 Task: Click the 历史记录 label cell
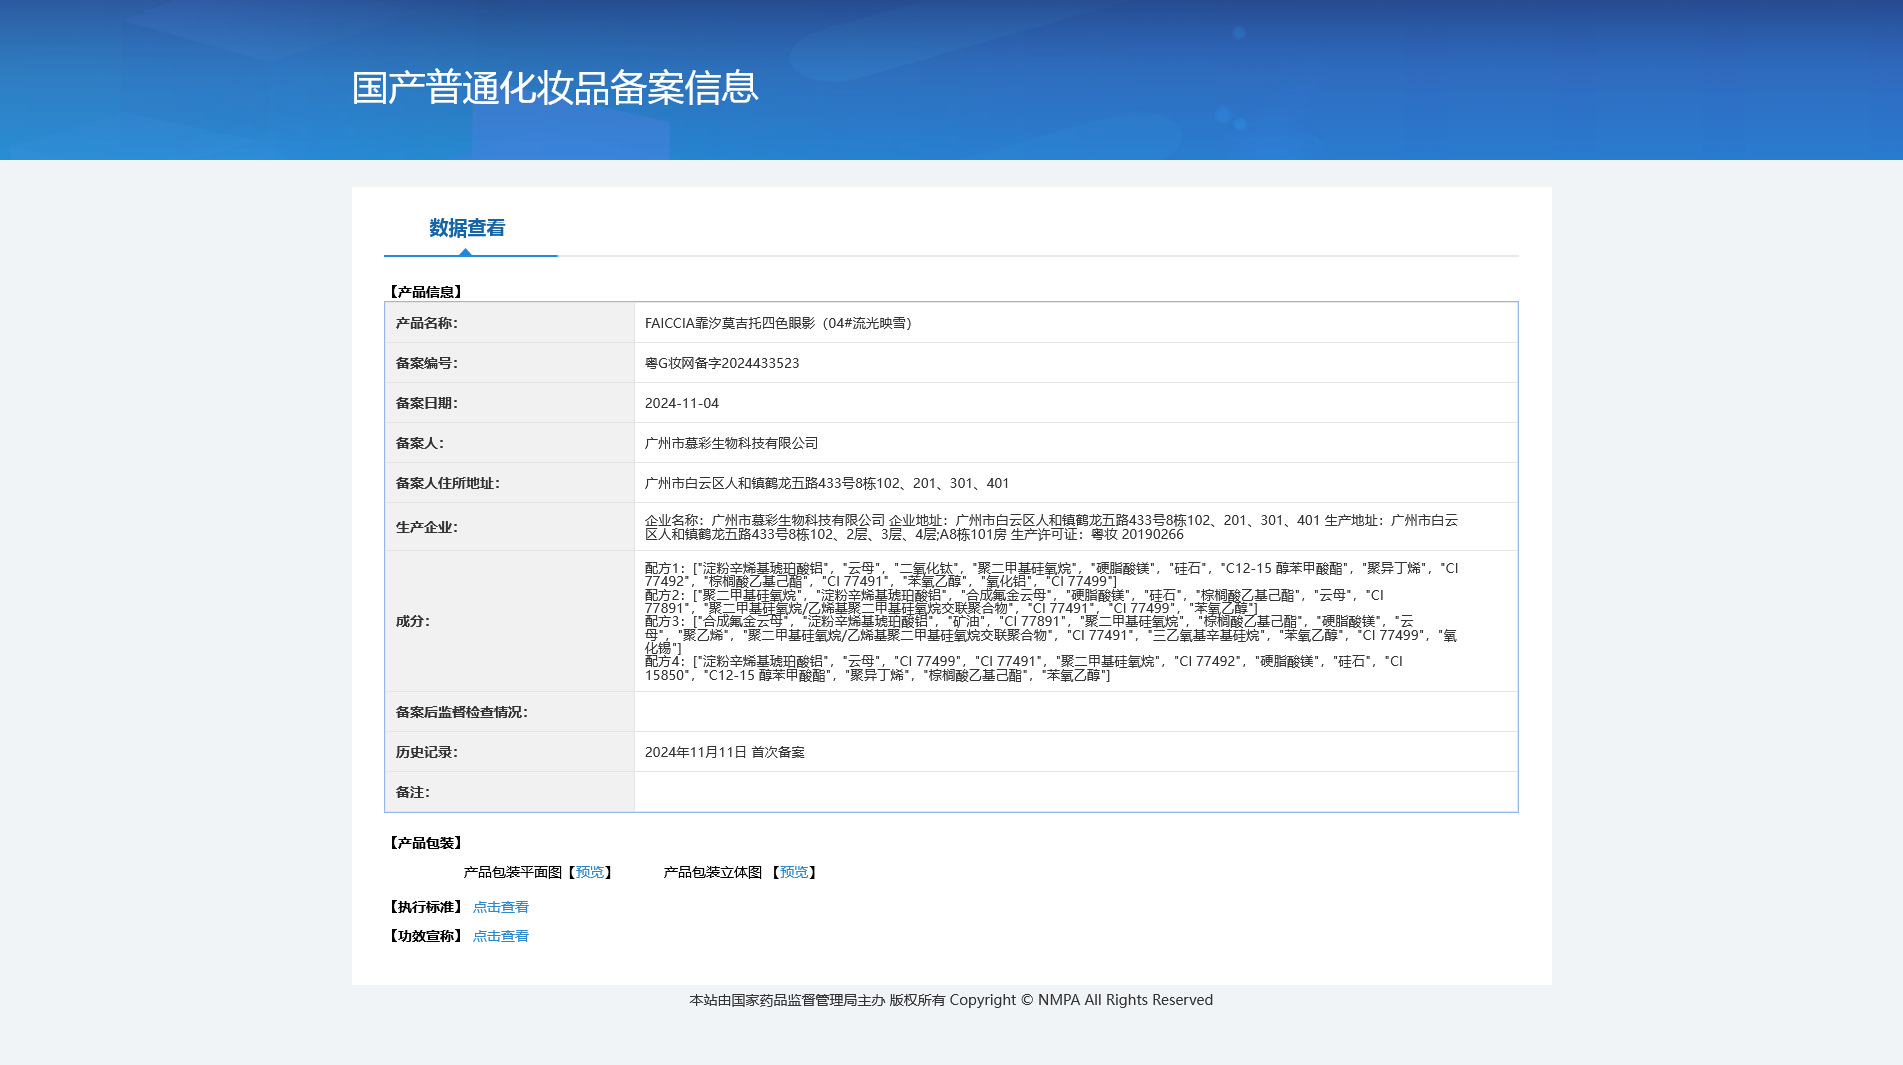tap(510, 752)
